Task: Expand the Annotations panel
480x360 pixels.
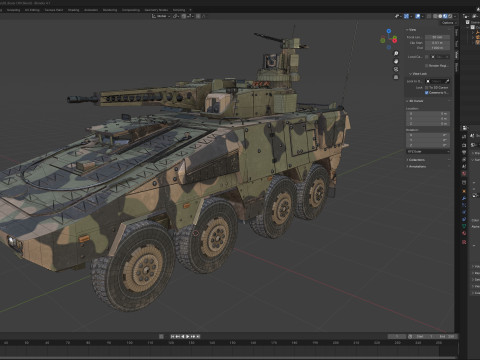Action: [416, 166]
